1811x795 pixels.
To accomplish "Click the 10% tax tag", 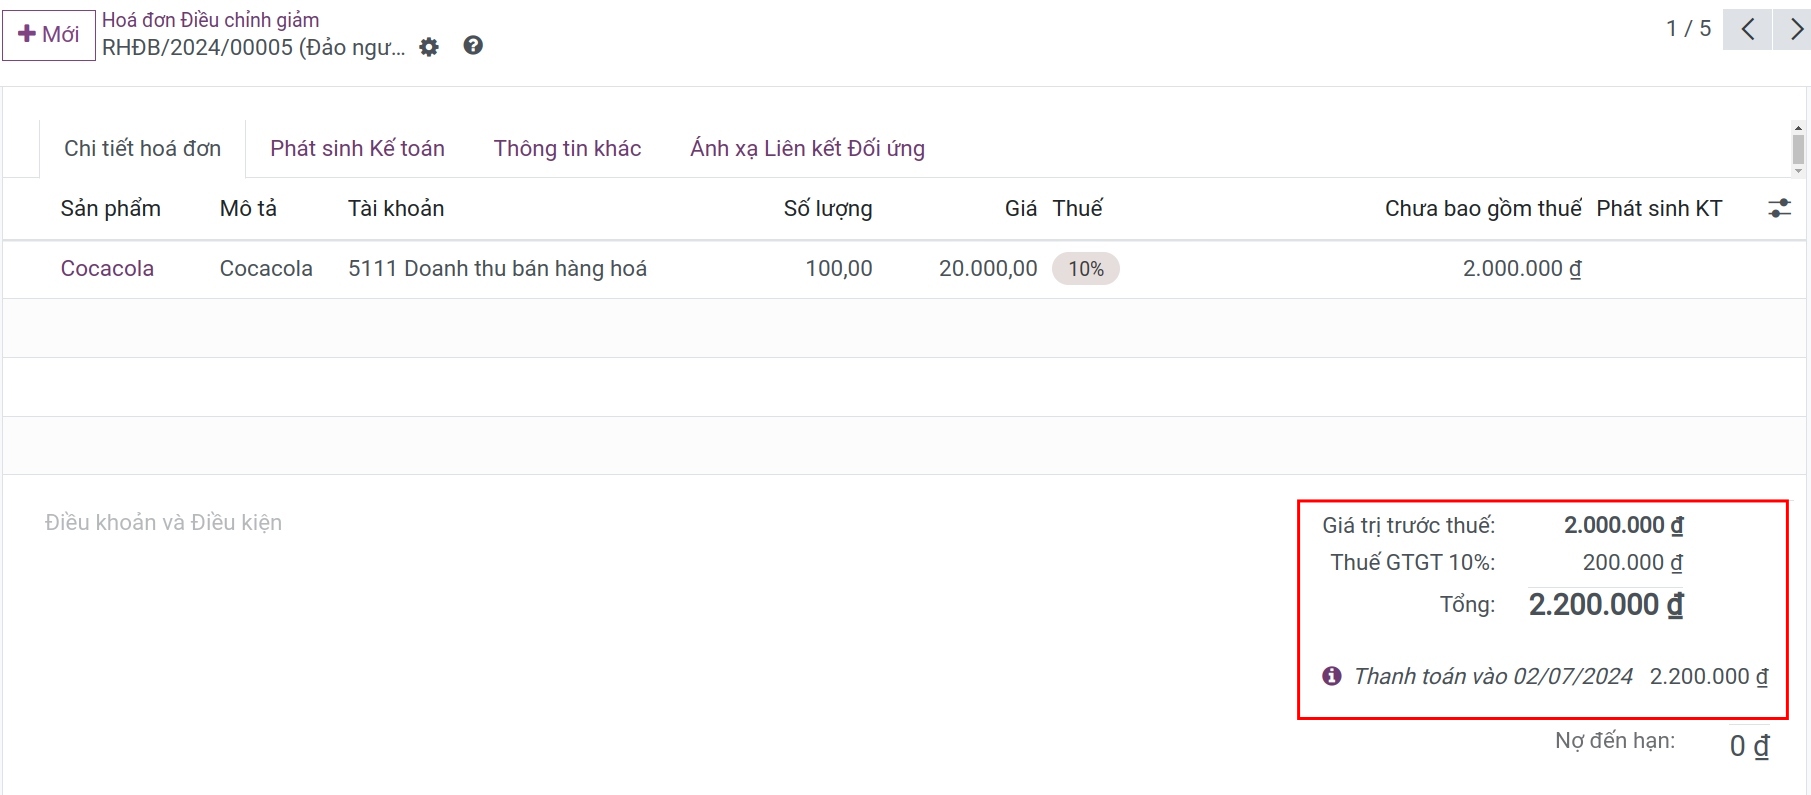I will [1086, 269].
